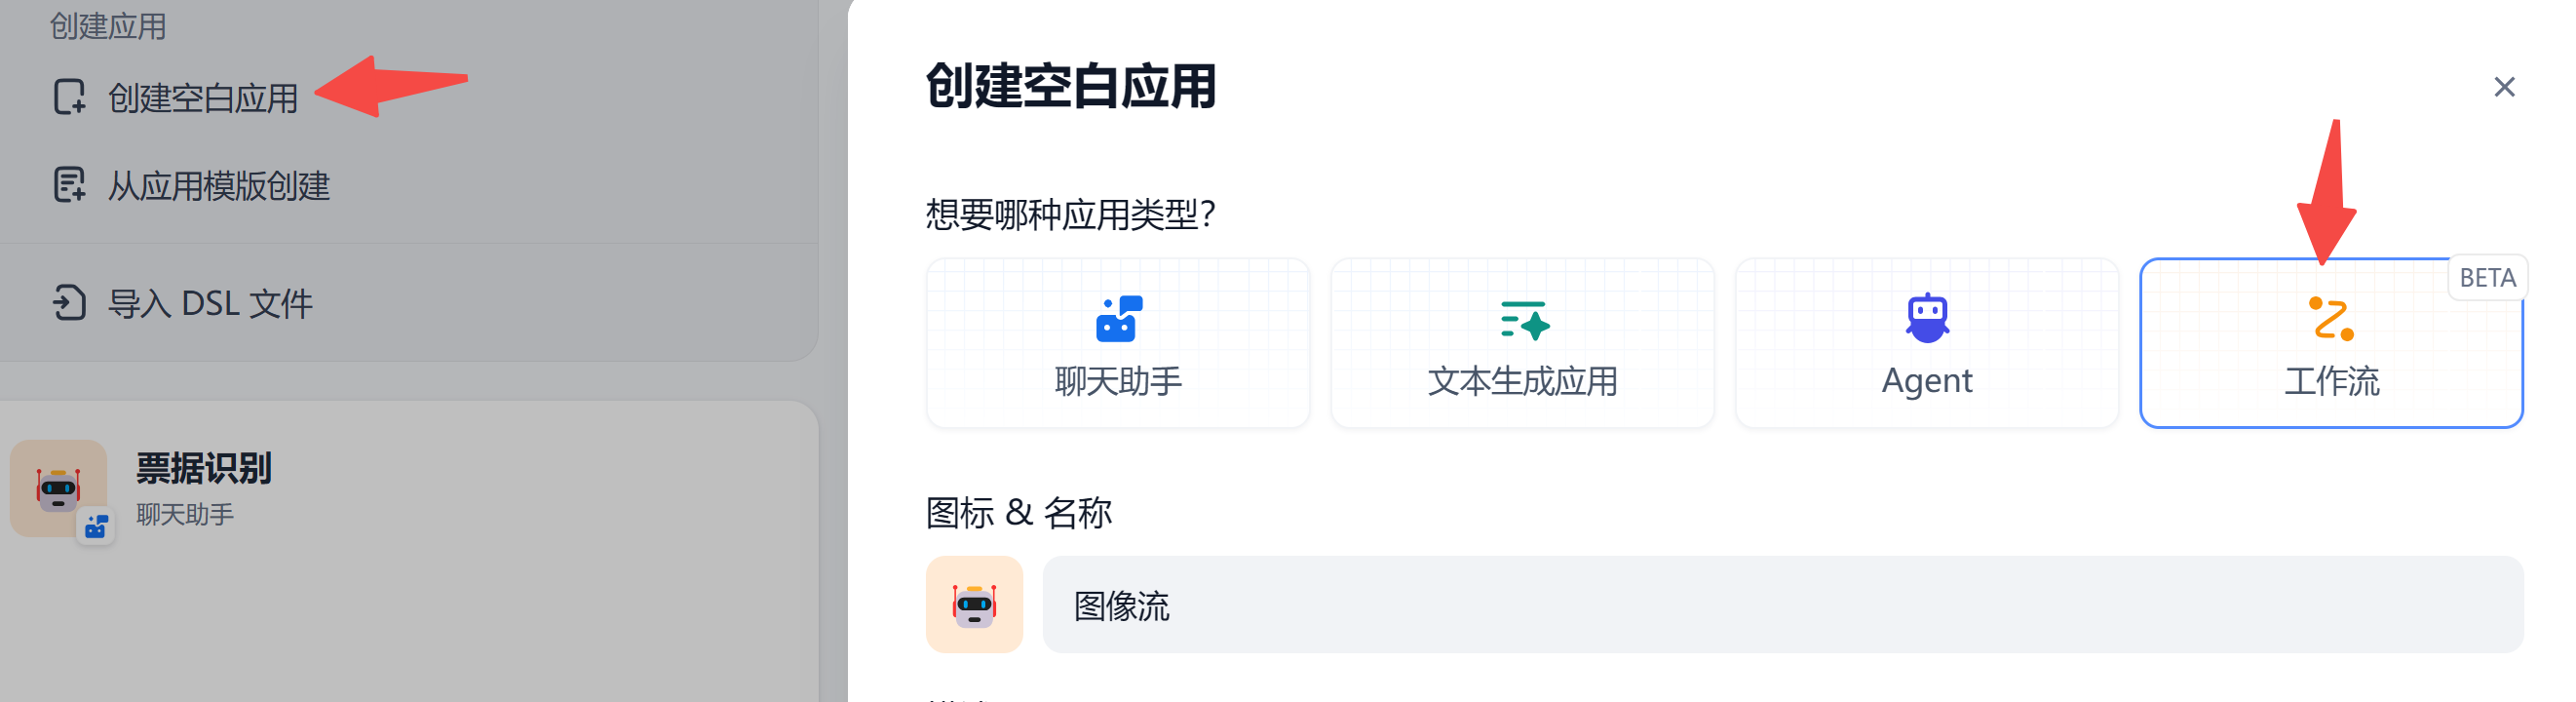This screenshot has height=702, width=2576.
Task: Select Agent as the application type
Action: tap(1926, 343)
